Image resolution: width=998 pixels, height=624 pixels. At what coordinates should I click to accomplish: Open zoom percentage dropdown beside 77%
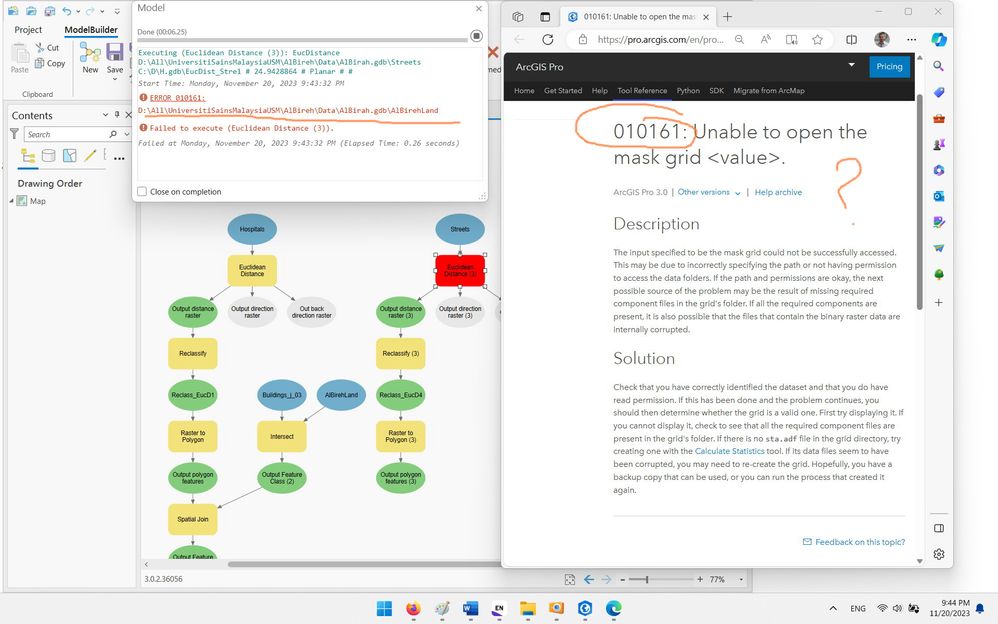point(741,579)
